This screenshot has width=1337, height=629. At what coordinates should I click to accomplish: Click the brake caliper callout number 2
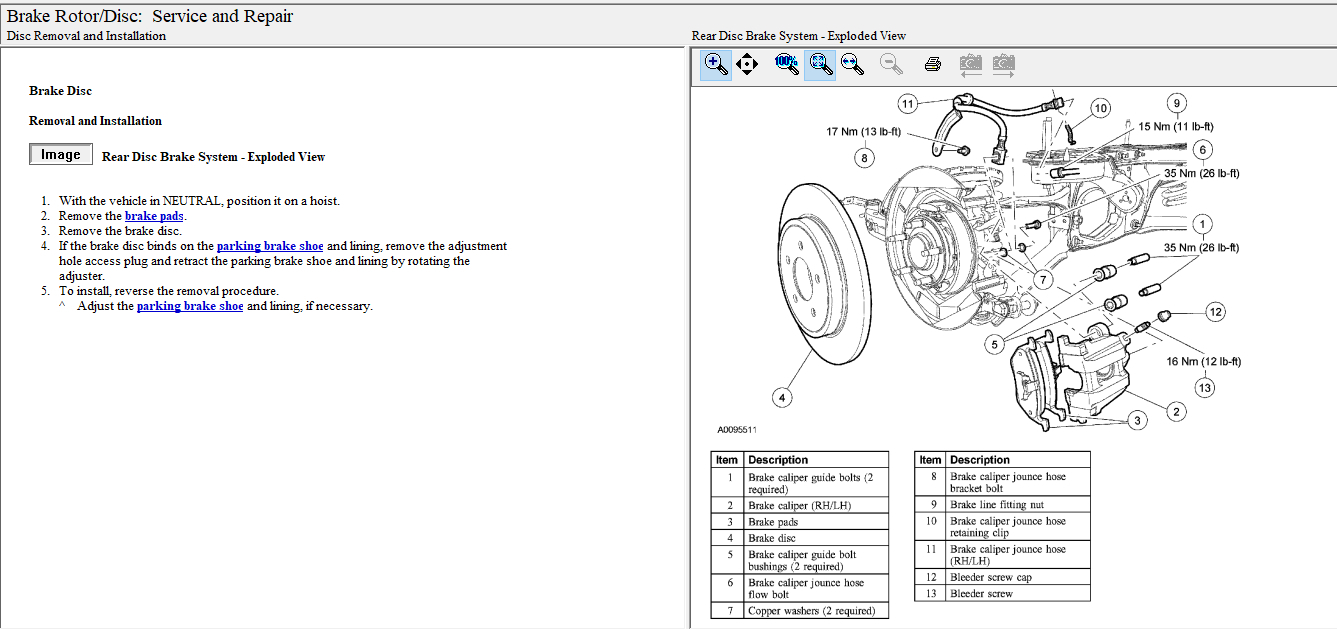[x=1176, y=412]
